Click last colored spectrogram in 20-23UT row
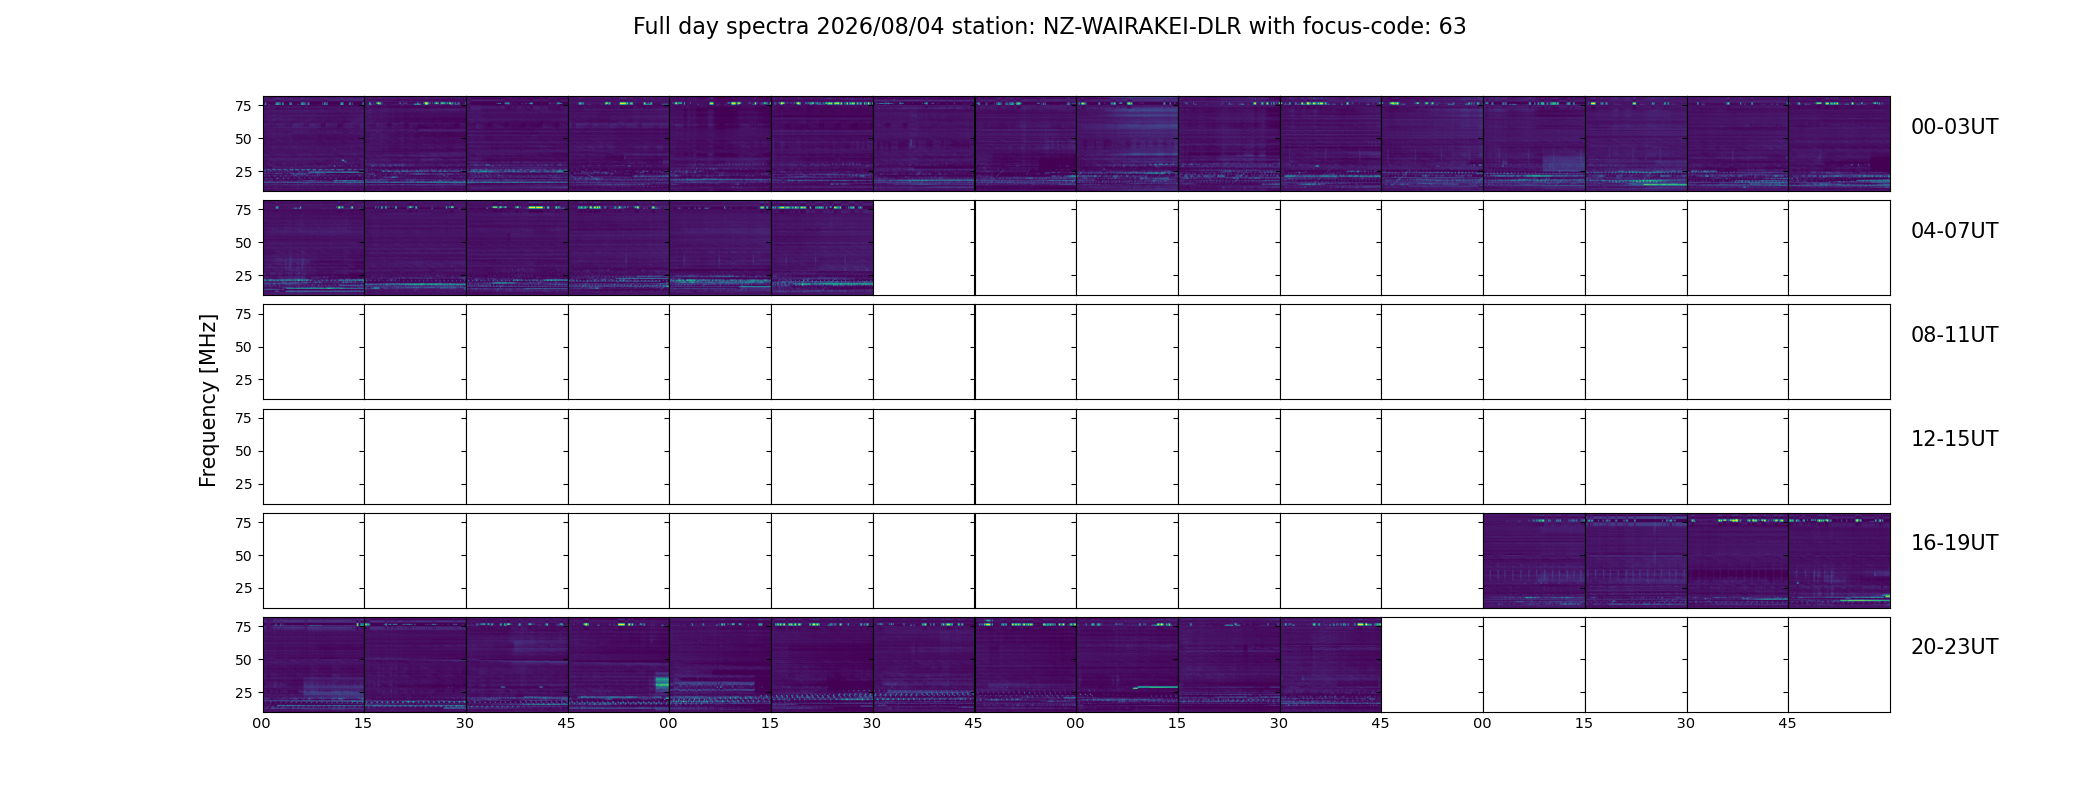 [1331, 665]
